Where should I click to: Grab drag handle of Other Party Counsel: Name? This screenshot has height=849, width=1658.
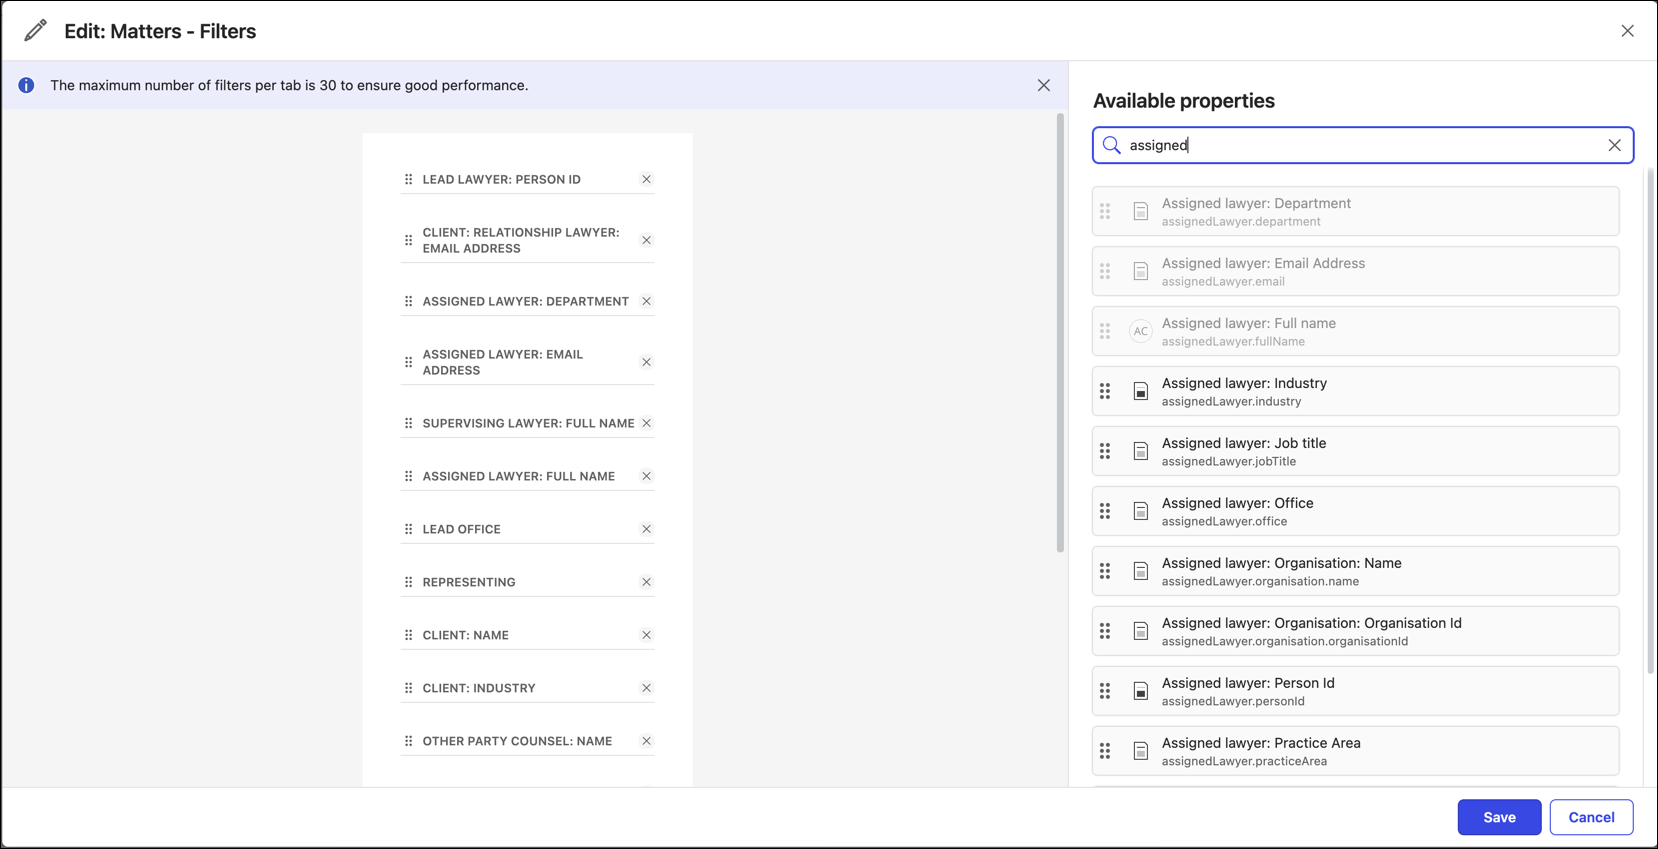[408, 741]
